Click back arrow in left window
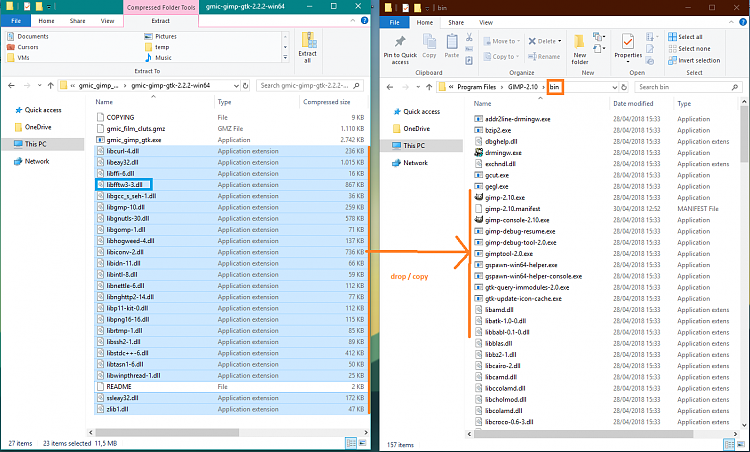Viewport: 750px width, 452px height. 11,86
